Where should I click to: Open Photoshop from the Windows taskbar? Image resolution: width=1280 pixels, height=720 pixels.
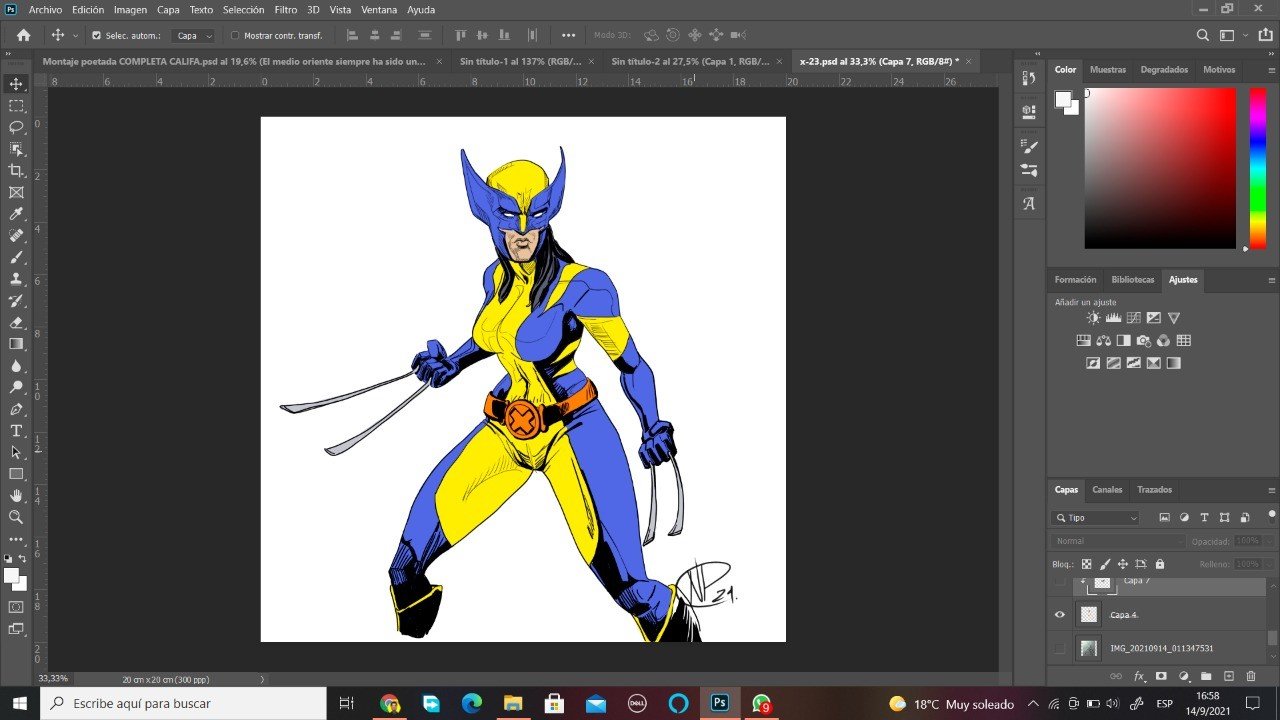[x=719, y=703]
